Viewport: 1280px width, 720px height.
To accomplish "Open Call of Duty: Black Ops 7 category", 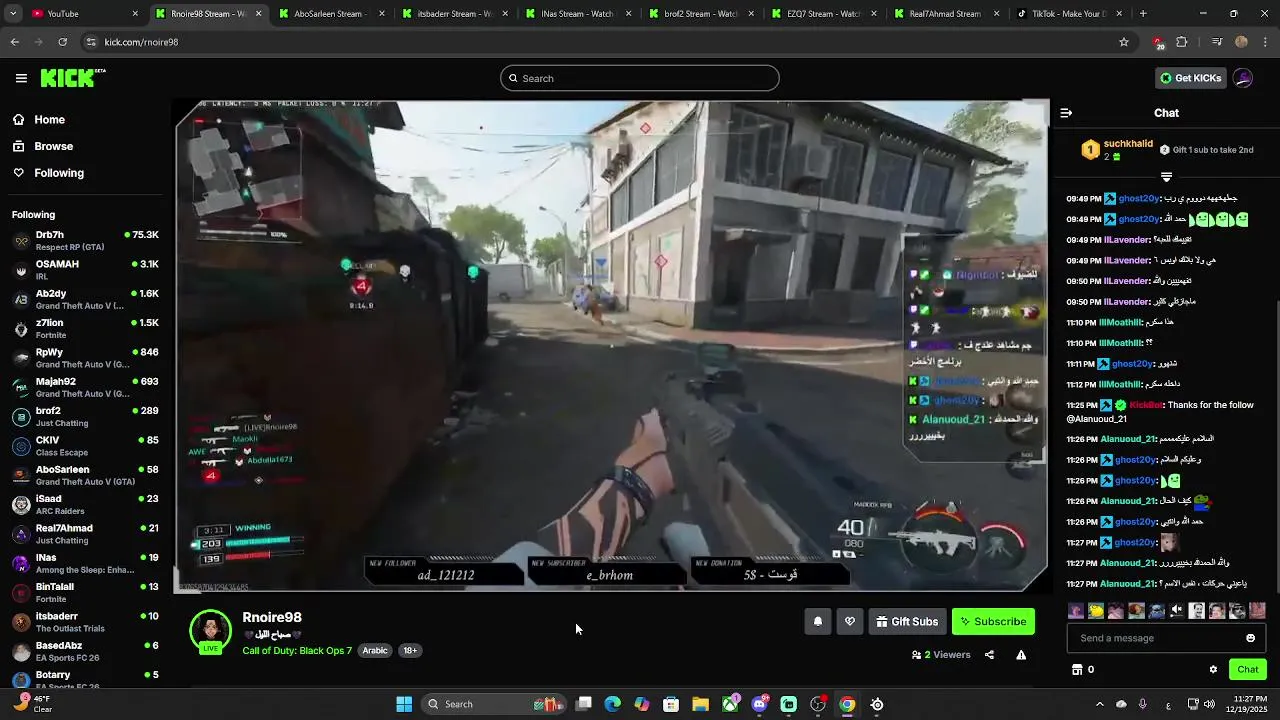I will [x=297, y=651].
